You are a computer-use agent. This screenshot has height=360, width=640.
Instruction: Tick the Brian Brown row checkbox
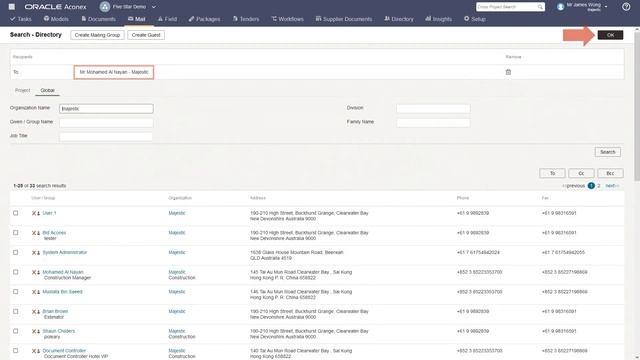pyautogui.click(x=16, y=311)
